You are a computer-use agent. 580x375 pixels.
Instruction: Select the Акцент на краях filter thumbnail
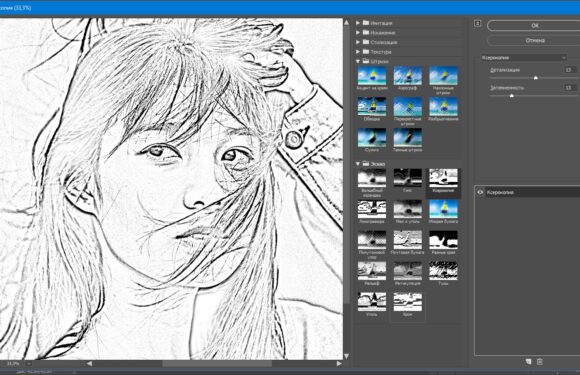pyautogui.click(x=372, y=76)
